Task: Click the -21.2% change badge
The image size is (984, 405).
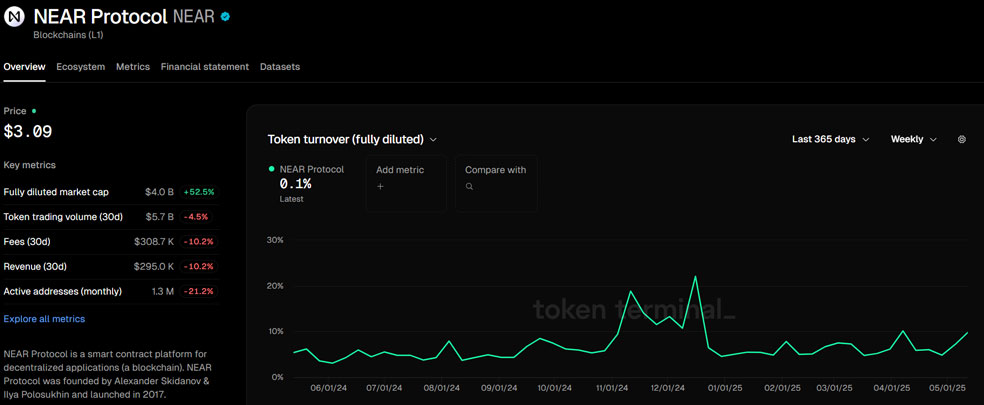Action: [x=199, y=292]
